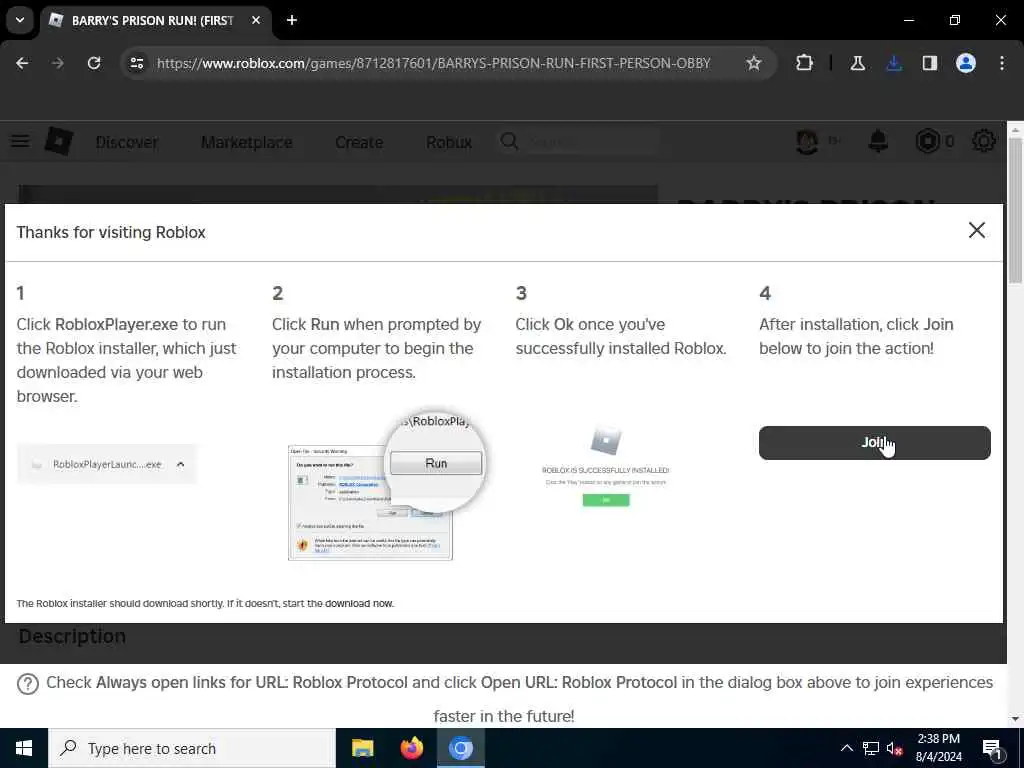Click the Roblox URL address bar
Image resolution: width=1024 pixels, height=768 pixels.
click(433, 63)
